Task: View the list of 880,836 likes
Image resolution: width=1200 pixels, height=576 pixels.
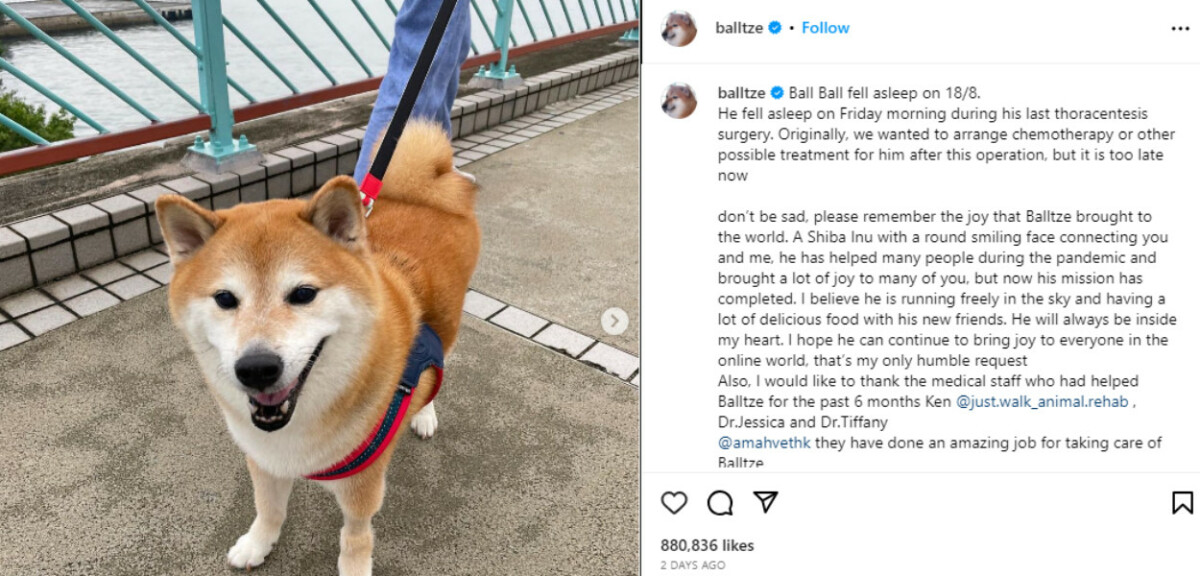Action: coord(707,545)
